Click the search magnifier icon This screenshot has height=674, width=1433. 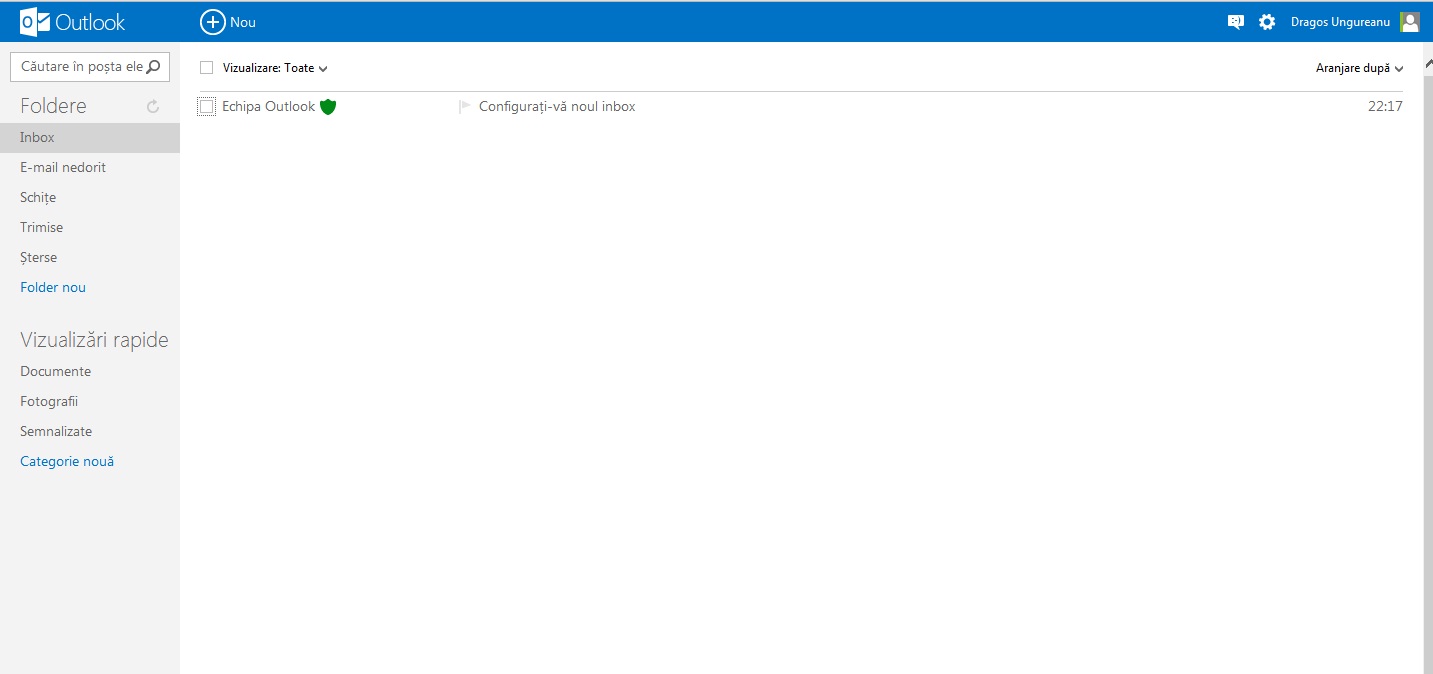154,67
